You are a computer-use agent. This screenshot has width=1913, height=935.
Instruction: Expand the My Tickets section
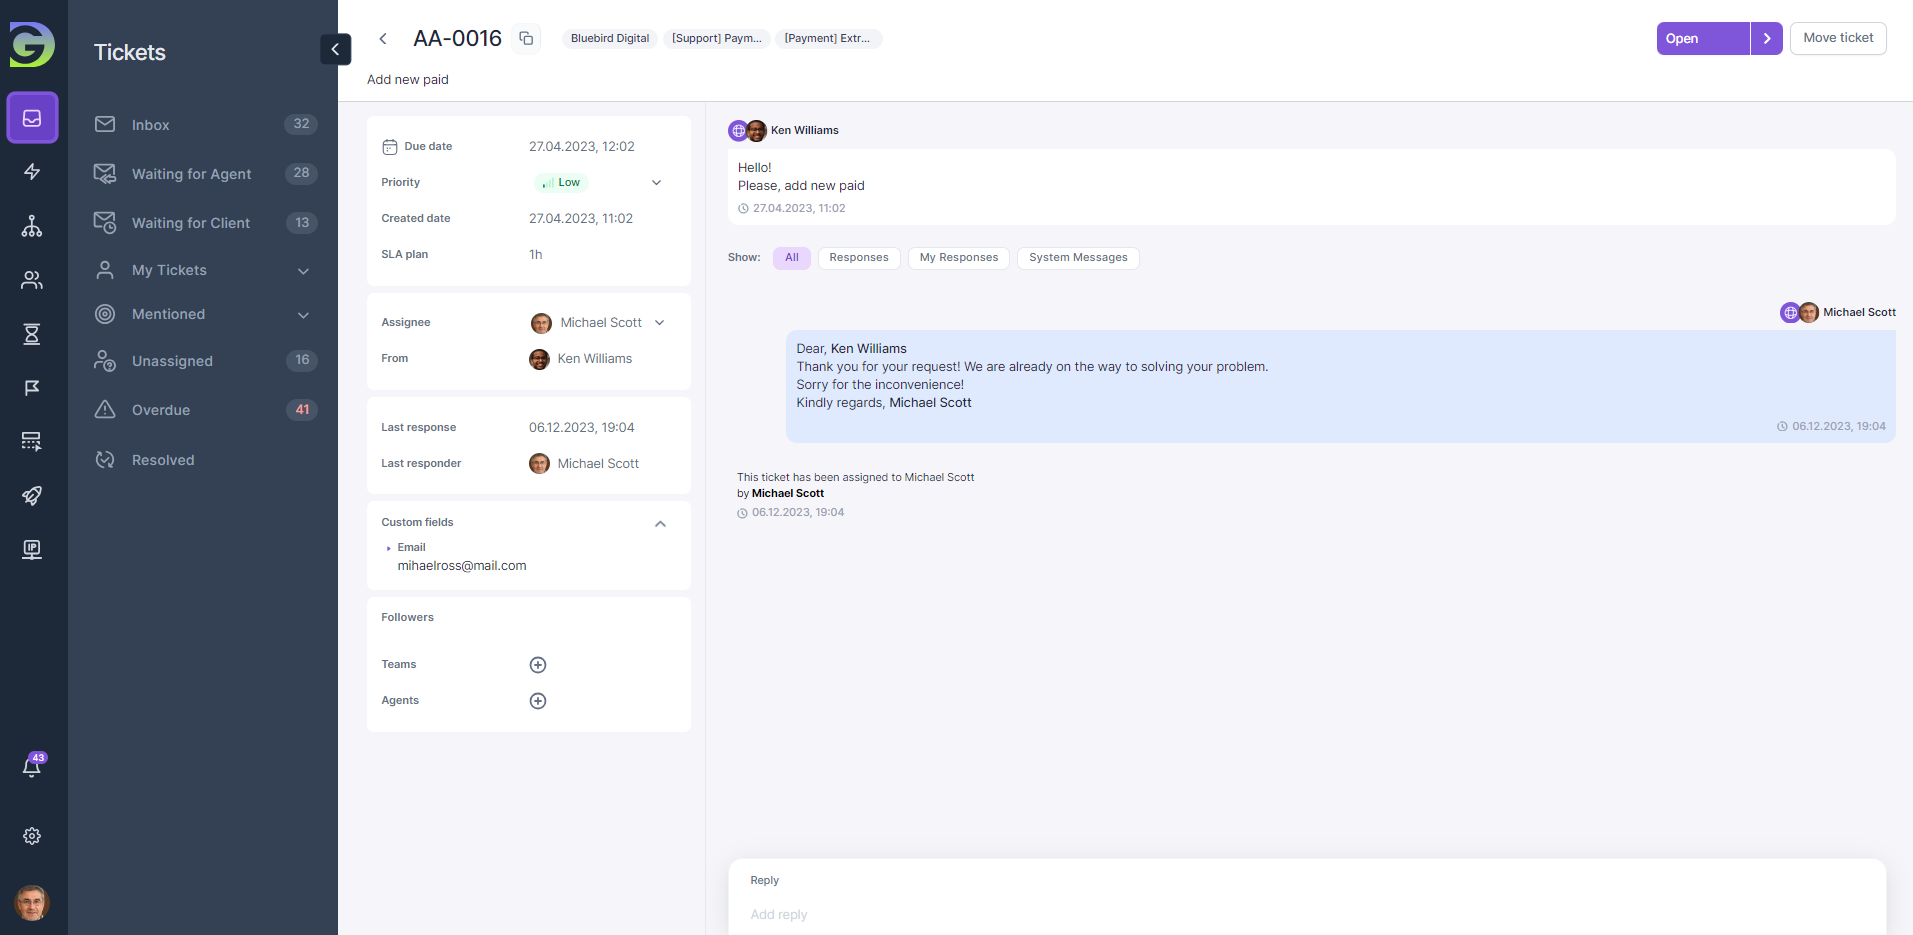click(303, 271)
